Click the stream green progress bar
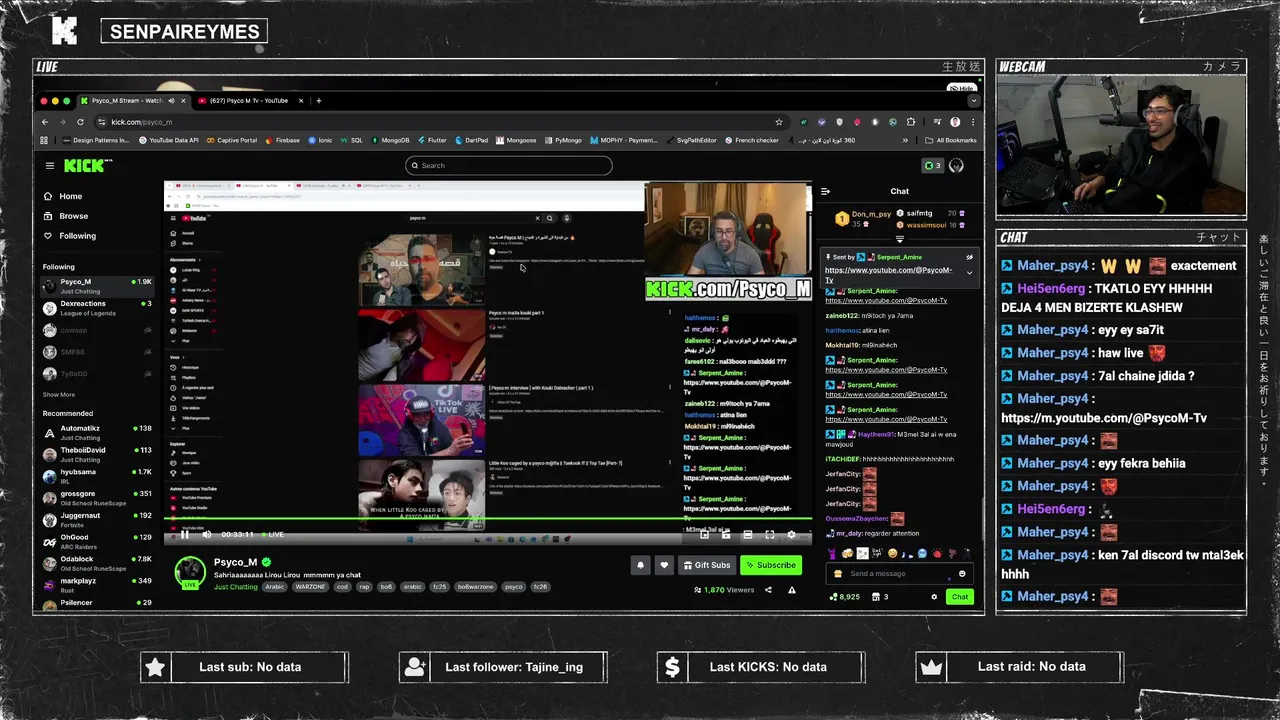 (488, 520)
